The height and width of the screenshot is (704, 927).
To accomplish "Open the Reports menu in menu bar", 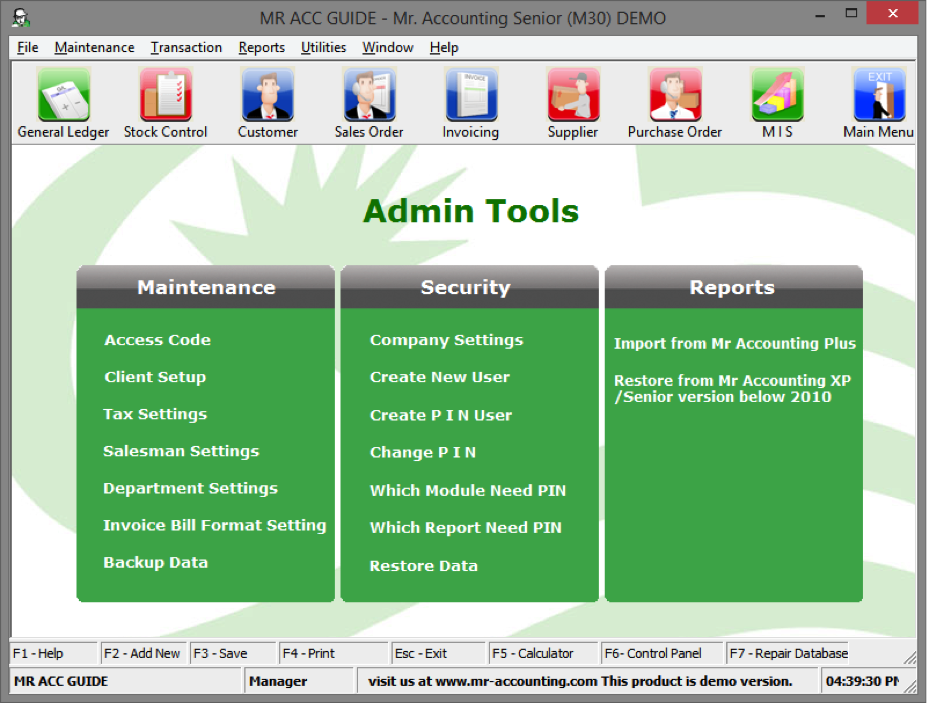I will point(261,47).
